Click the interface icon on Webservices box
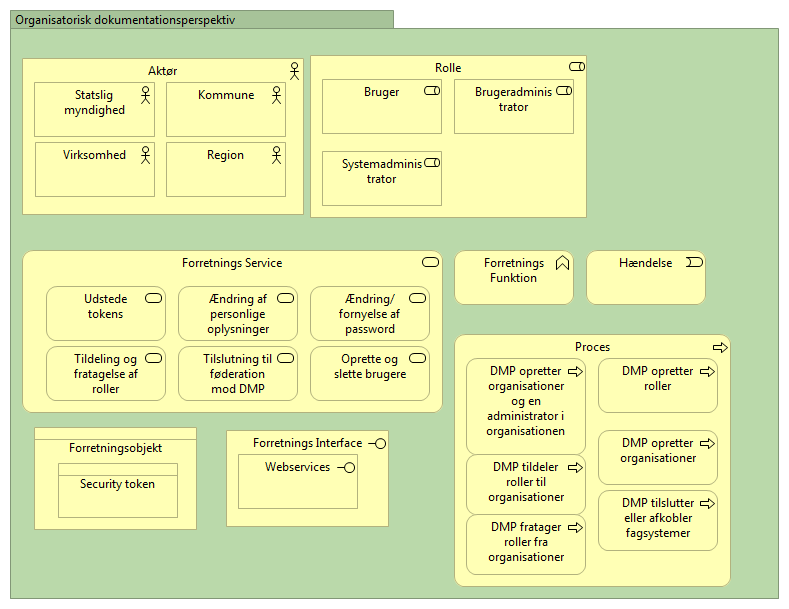The width and height of the screenshot is (789, 609). pyautogui.click(x=346, y=468)
